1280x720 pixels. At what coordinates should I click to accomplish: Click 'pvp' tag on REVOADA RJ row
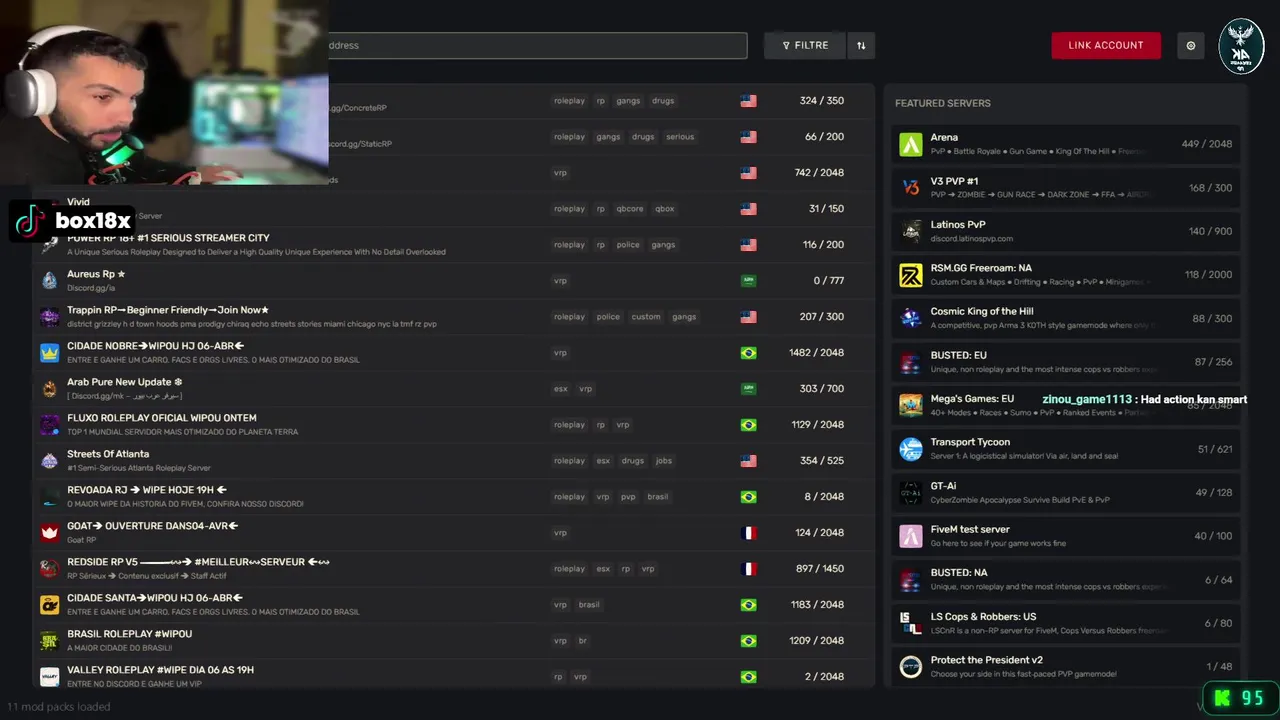(628, 497)
